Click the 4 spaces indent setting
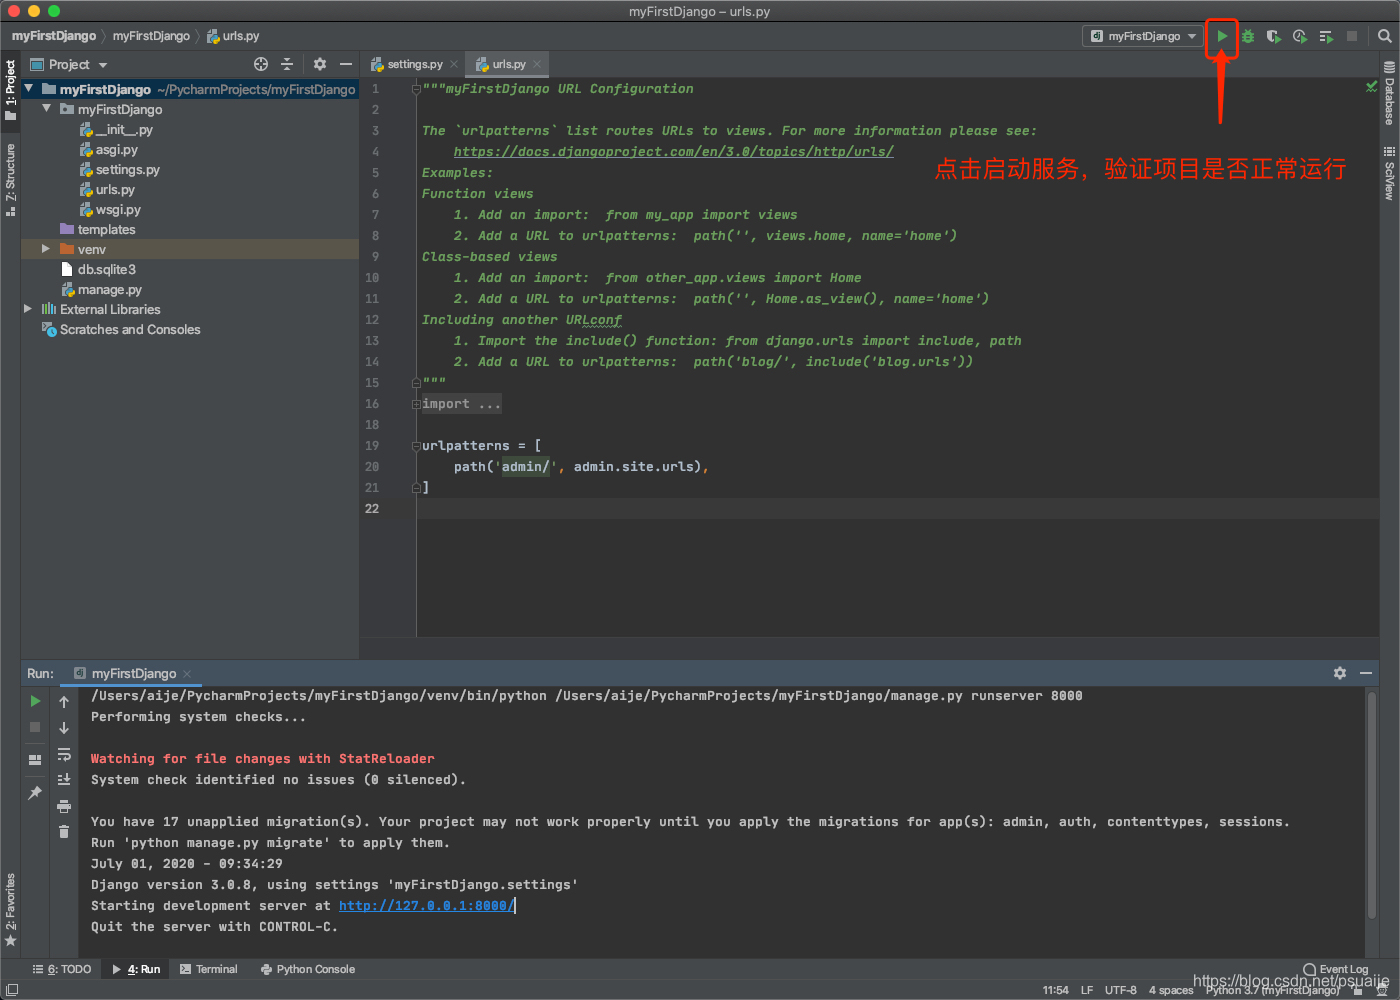Screen dimensions: 1400x1000 tap(1171, 990)
